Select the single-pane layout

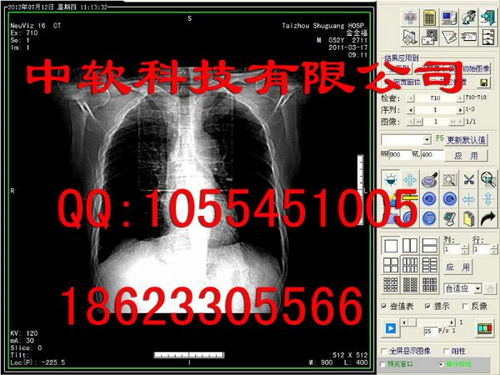391,246
